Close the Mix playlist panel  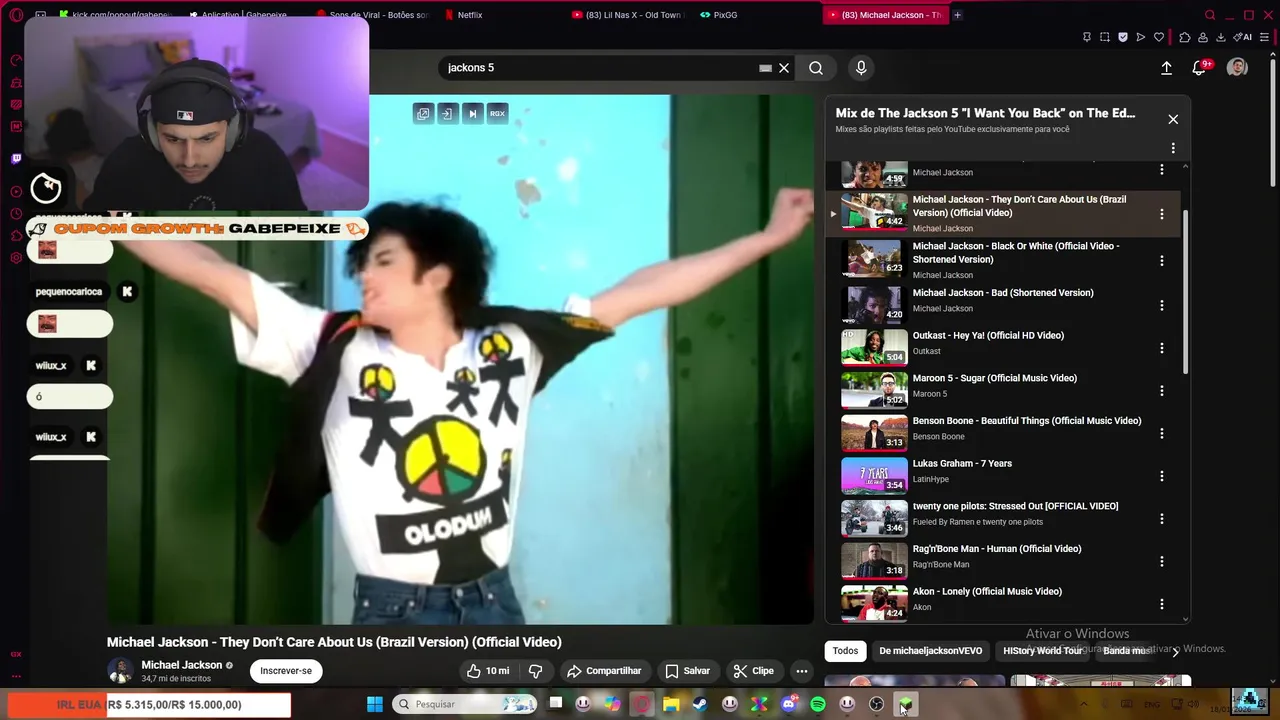[x=1173, y=119]
